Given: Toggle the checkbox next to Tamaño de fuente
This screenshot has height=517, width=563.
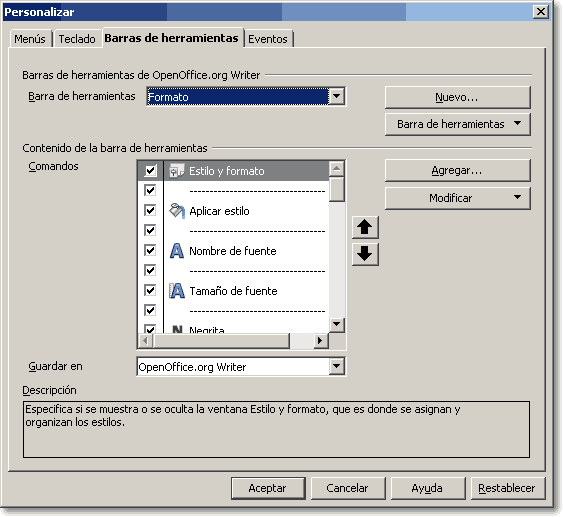Looking at the screenshot, I should [x=150, y=290].
